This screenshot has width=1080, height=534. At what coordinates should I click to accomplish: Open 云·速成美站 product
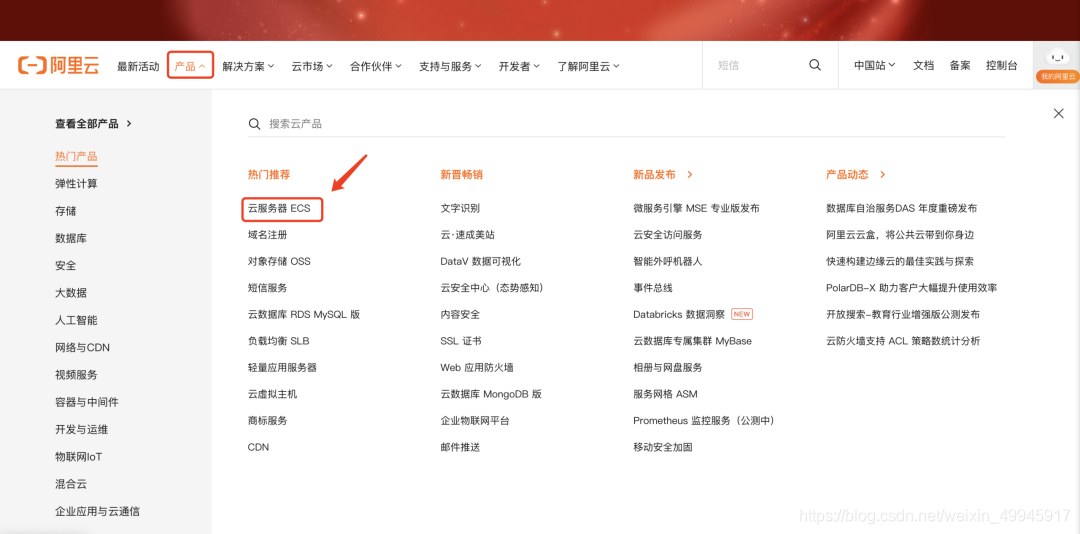pyautogui.click(x=468, y=235)
